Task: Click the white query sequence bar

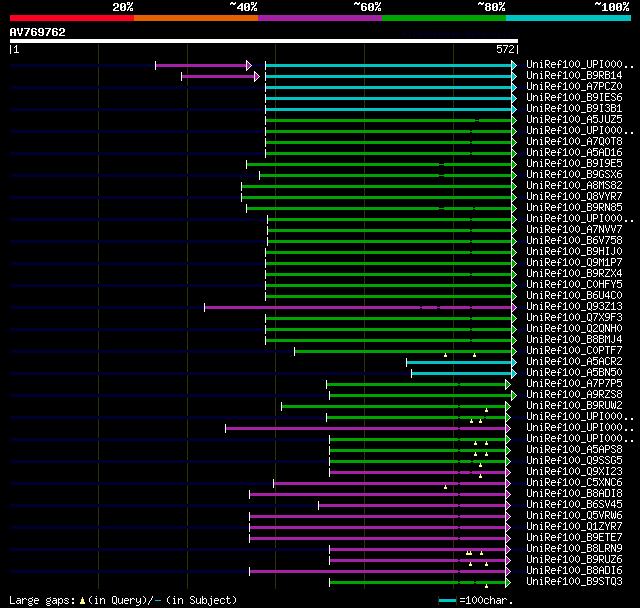Action: point(264,41)
